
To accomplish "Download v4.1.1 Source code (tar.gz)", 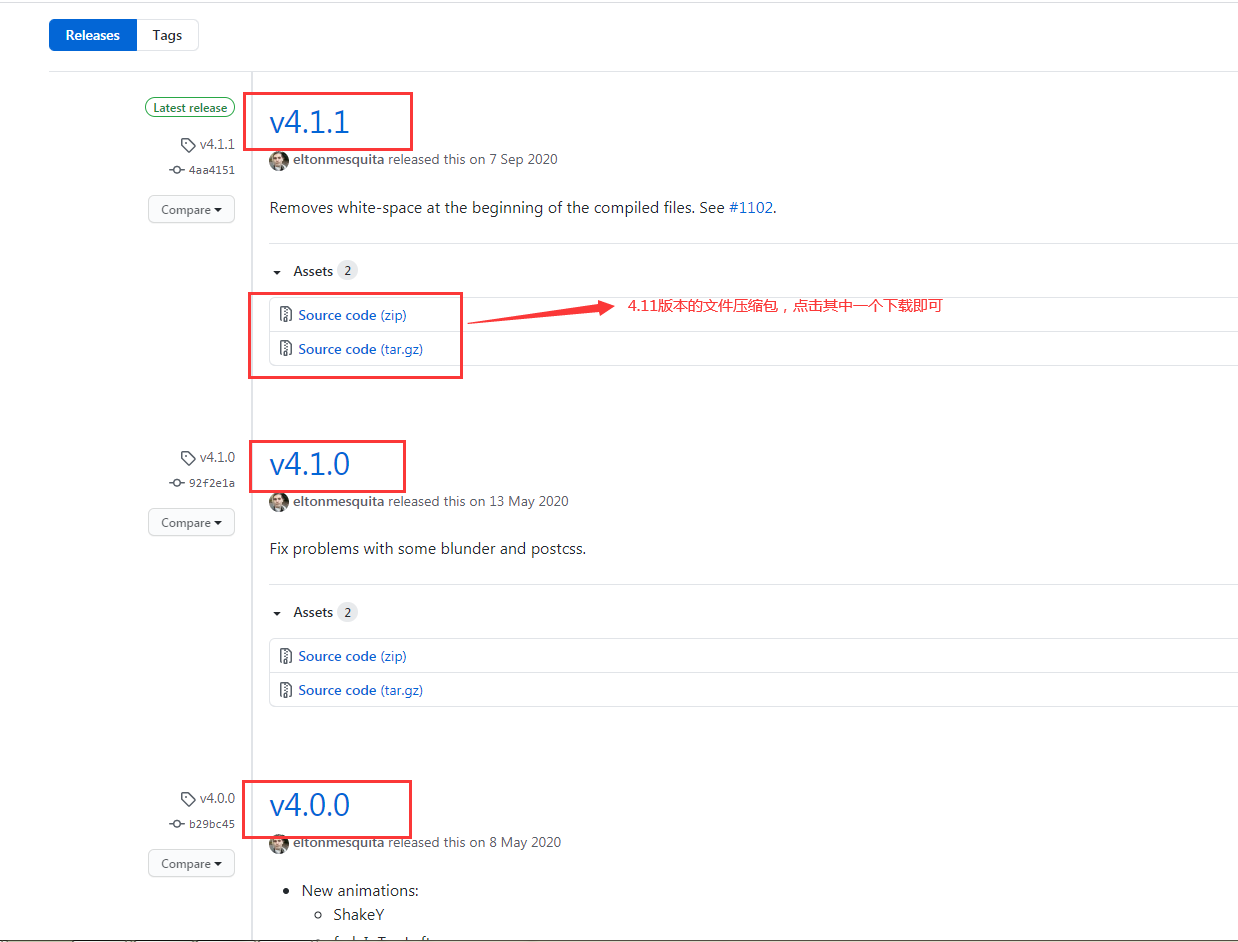I will [360, 349].
